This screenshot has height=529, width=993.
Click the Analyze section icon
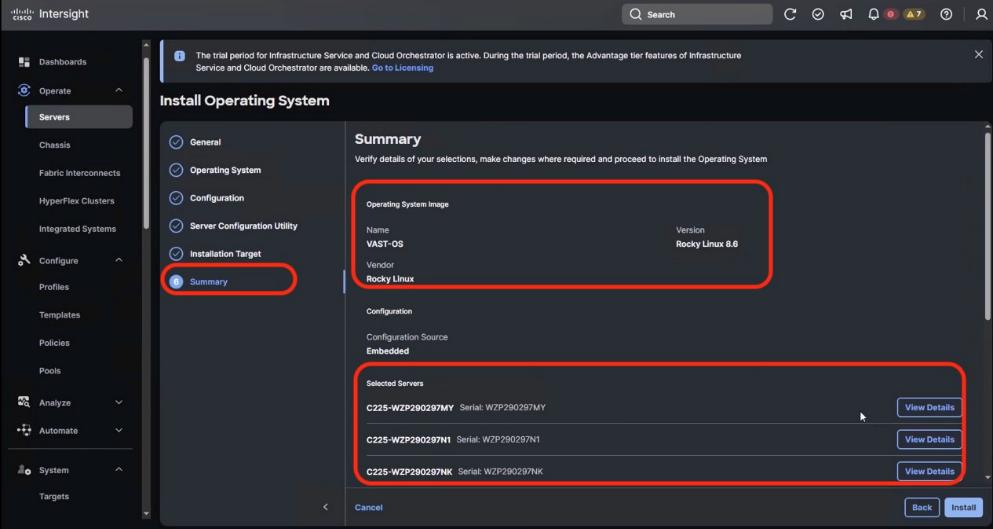click(24, 402)
